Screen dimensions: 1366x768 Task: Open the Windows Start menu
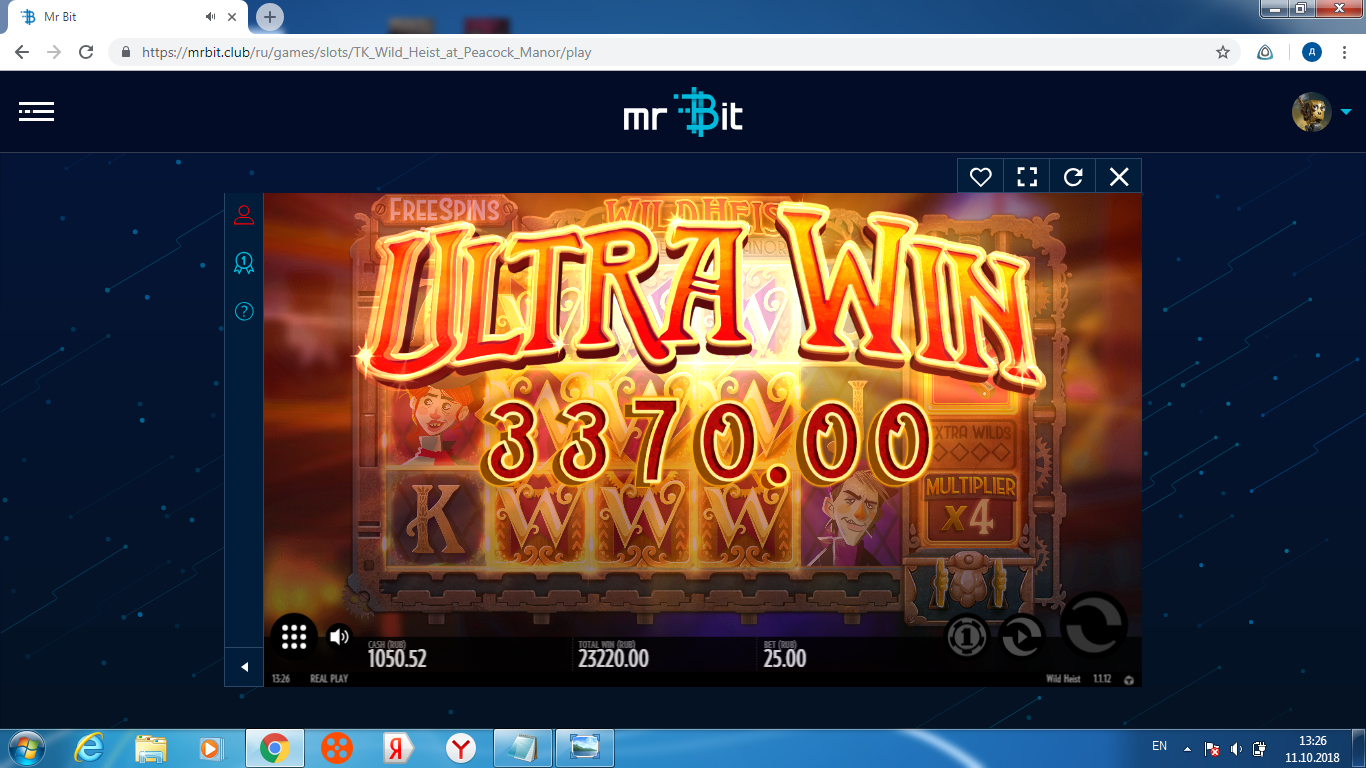pyautogui.click(x=26, y=748)
